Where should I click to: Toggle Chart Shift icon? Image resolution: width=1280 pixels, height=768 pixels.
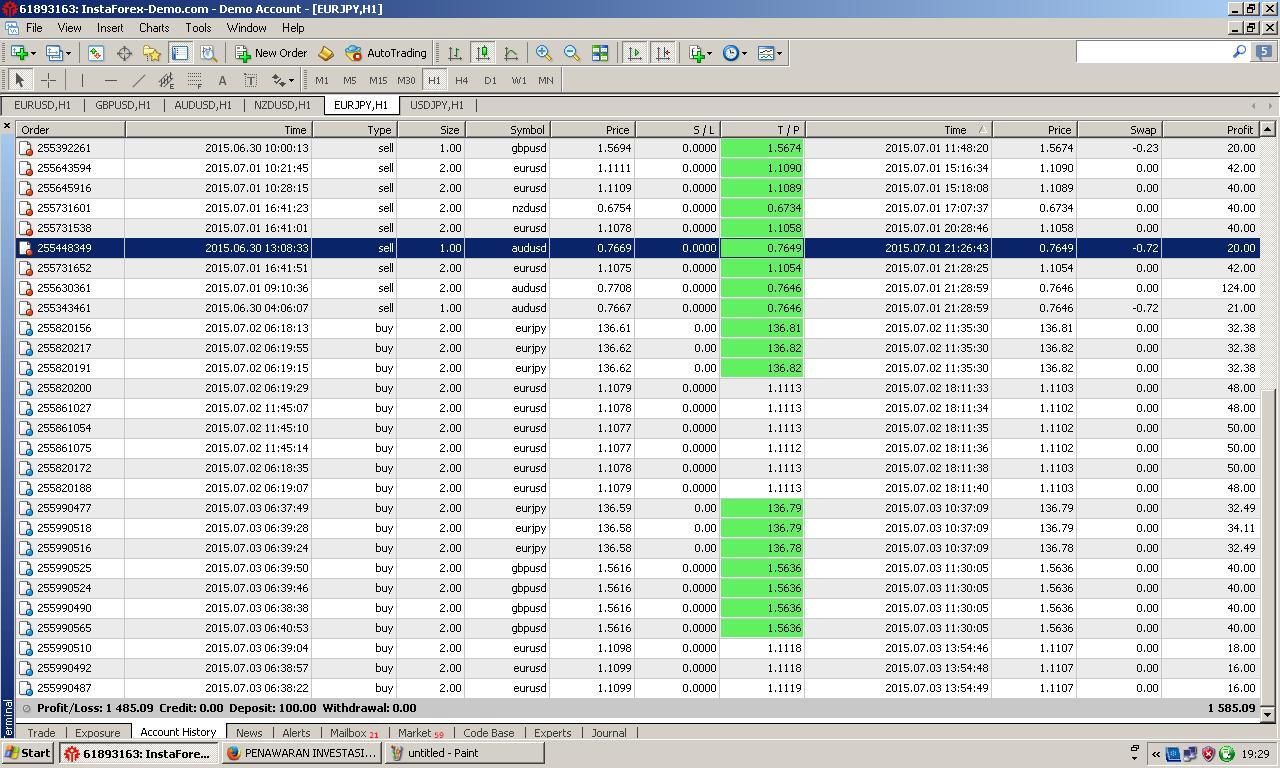[x=662, y=53]
